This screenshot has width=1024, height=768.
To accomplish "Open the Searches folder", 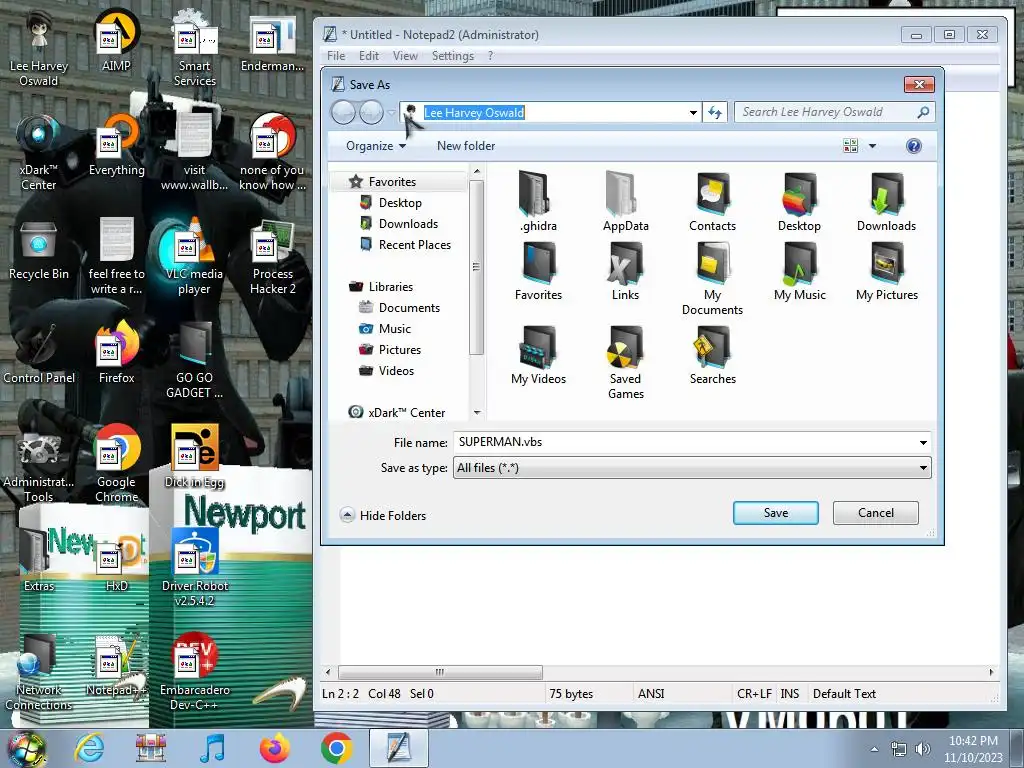I will point(712,355).
